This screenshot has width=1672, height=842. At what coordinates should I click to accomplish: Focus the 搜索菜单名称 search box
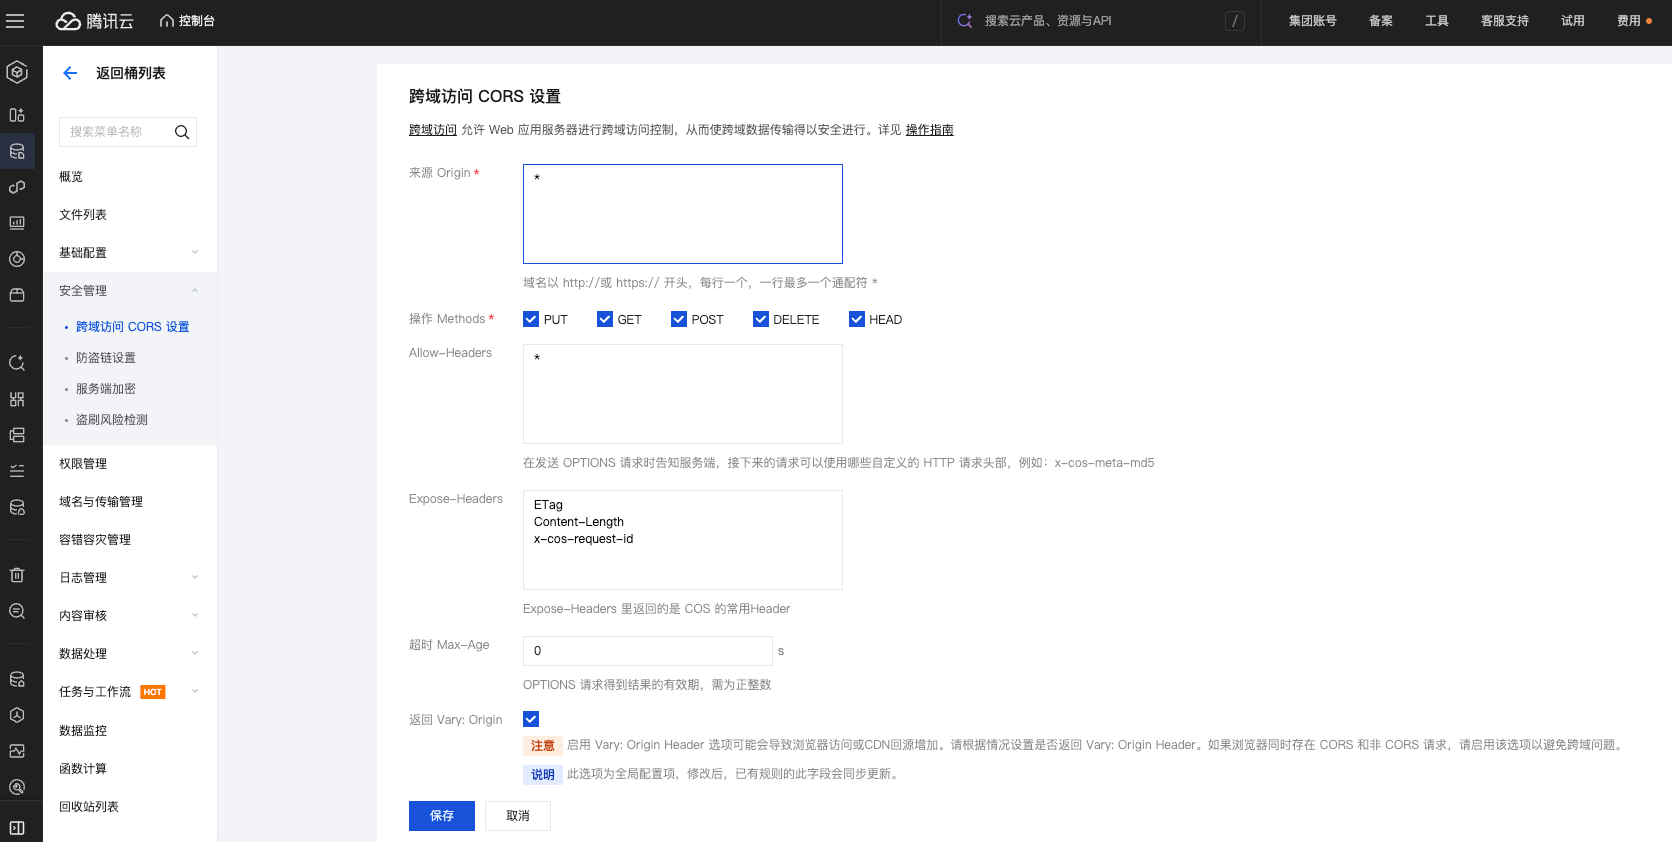[x=128, y=132]
